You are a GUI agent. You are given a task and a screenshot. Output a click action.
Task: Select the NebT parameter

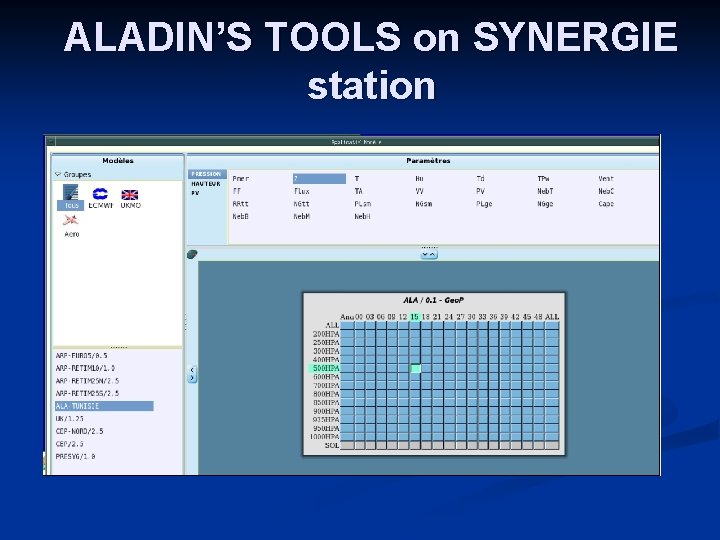(x=546, y=191)
